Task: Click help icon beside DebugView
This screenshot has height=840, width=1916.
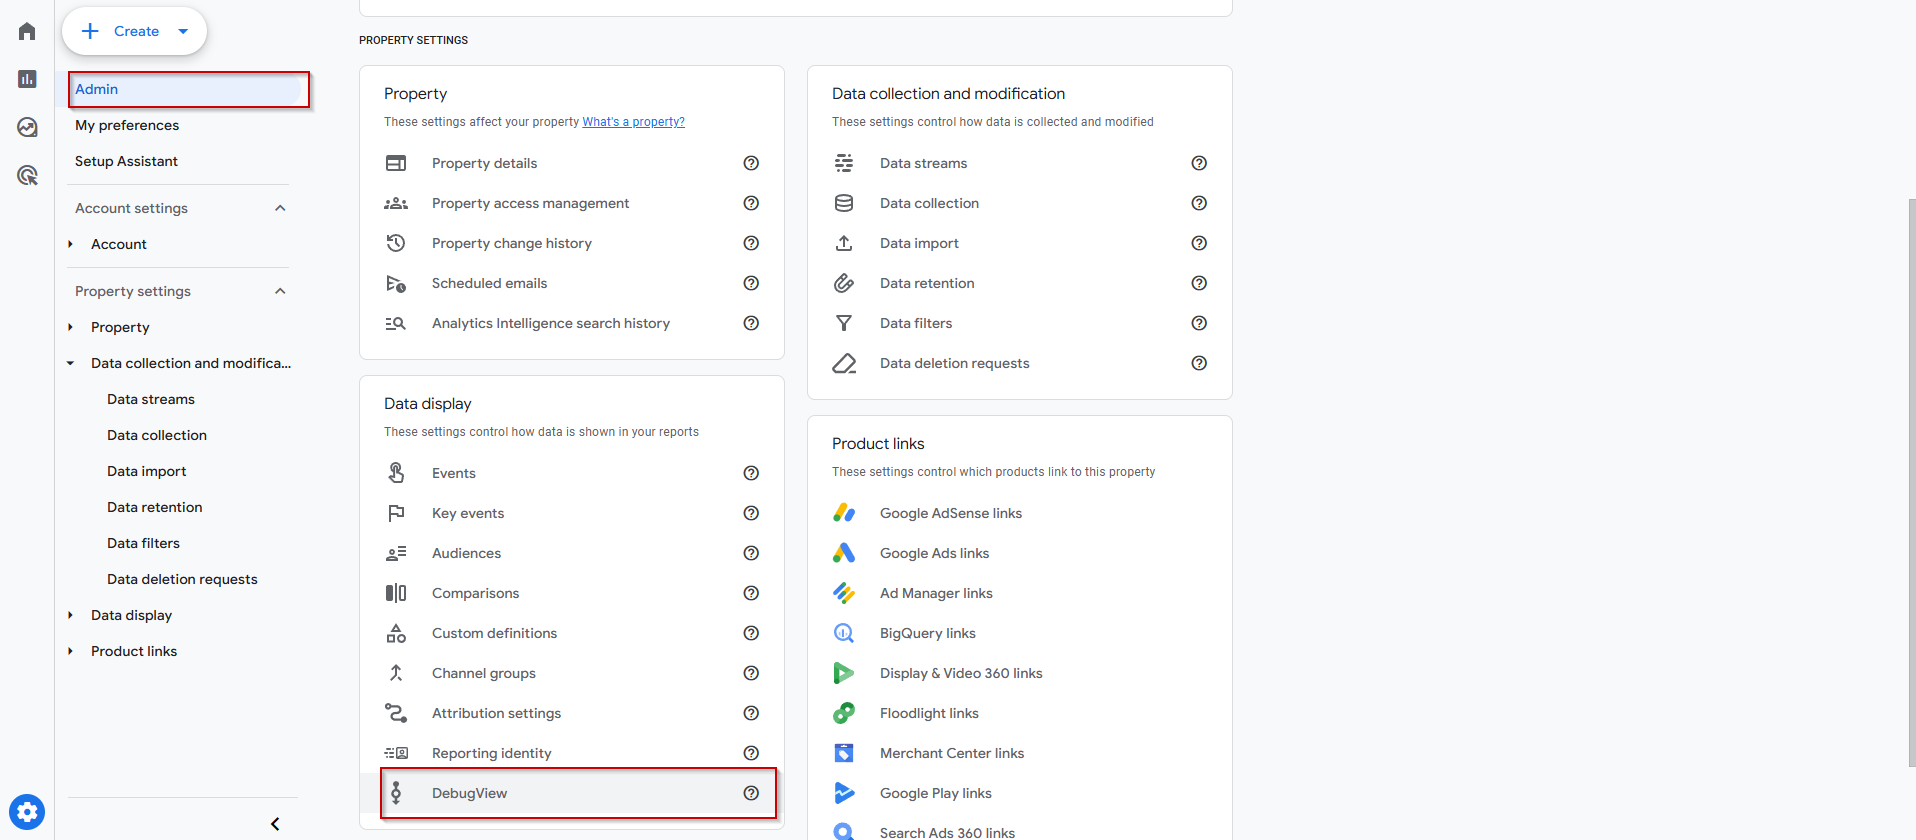Action: 751,793
